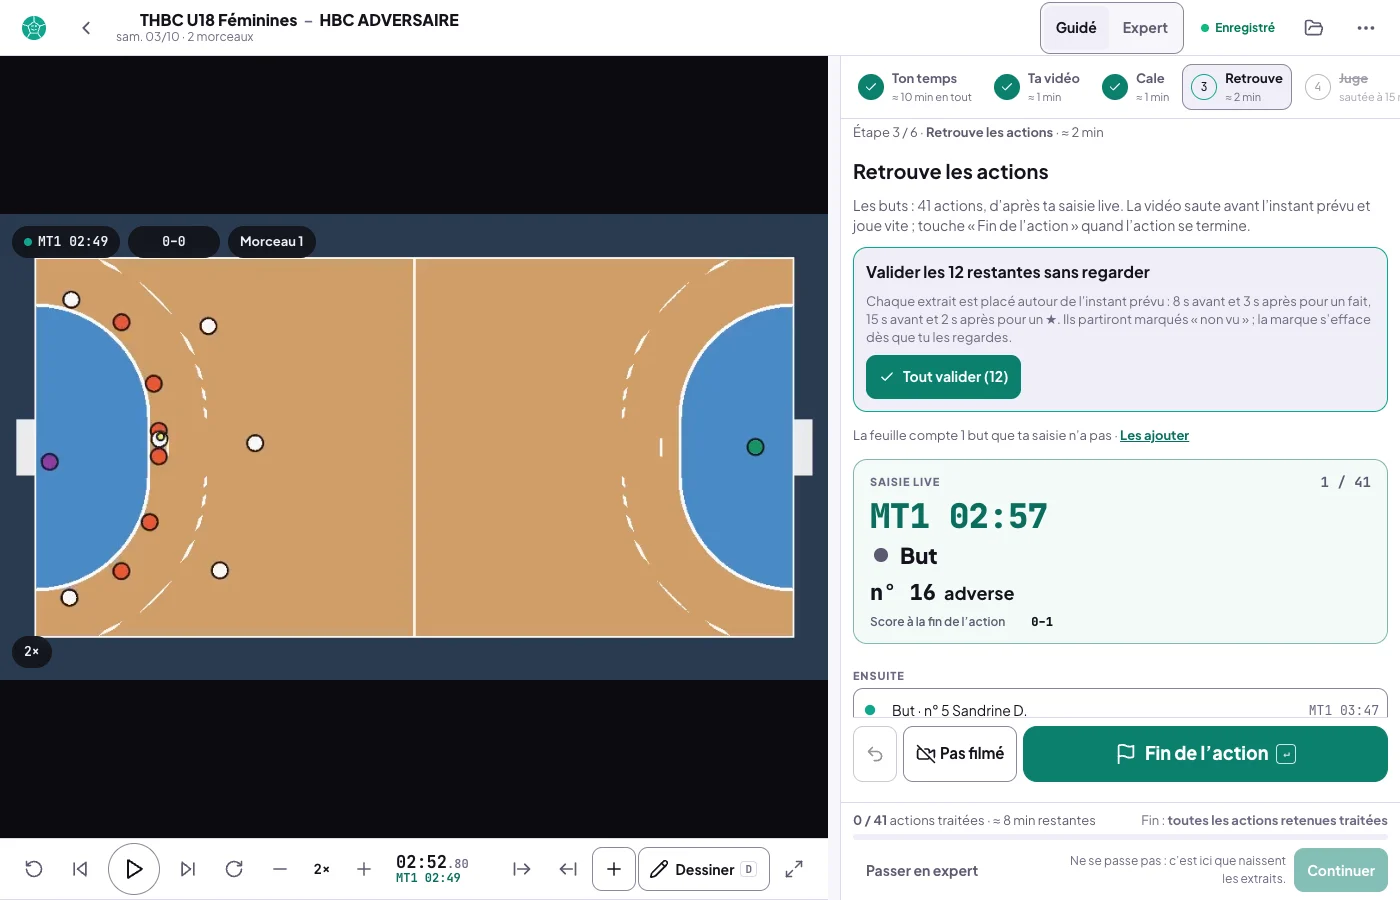Click the MT1 02:49 overlay badge

(66, 242)
